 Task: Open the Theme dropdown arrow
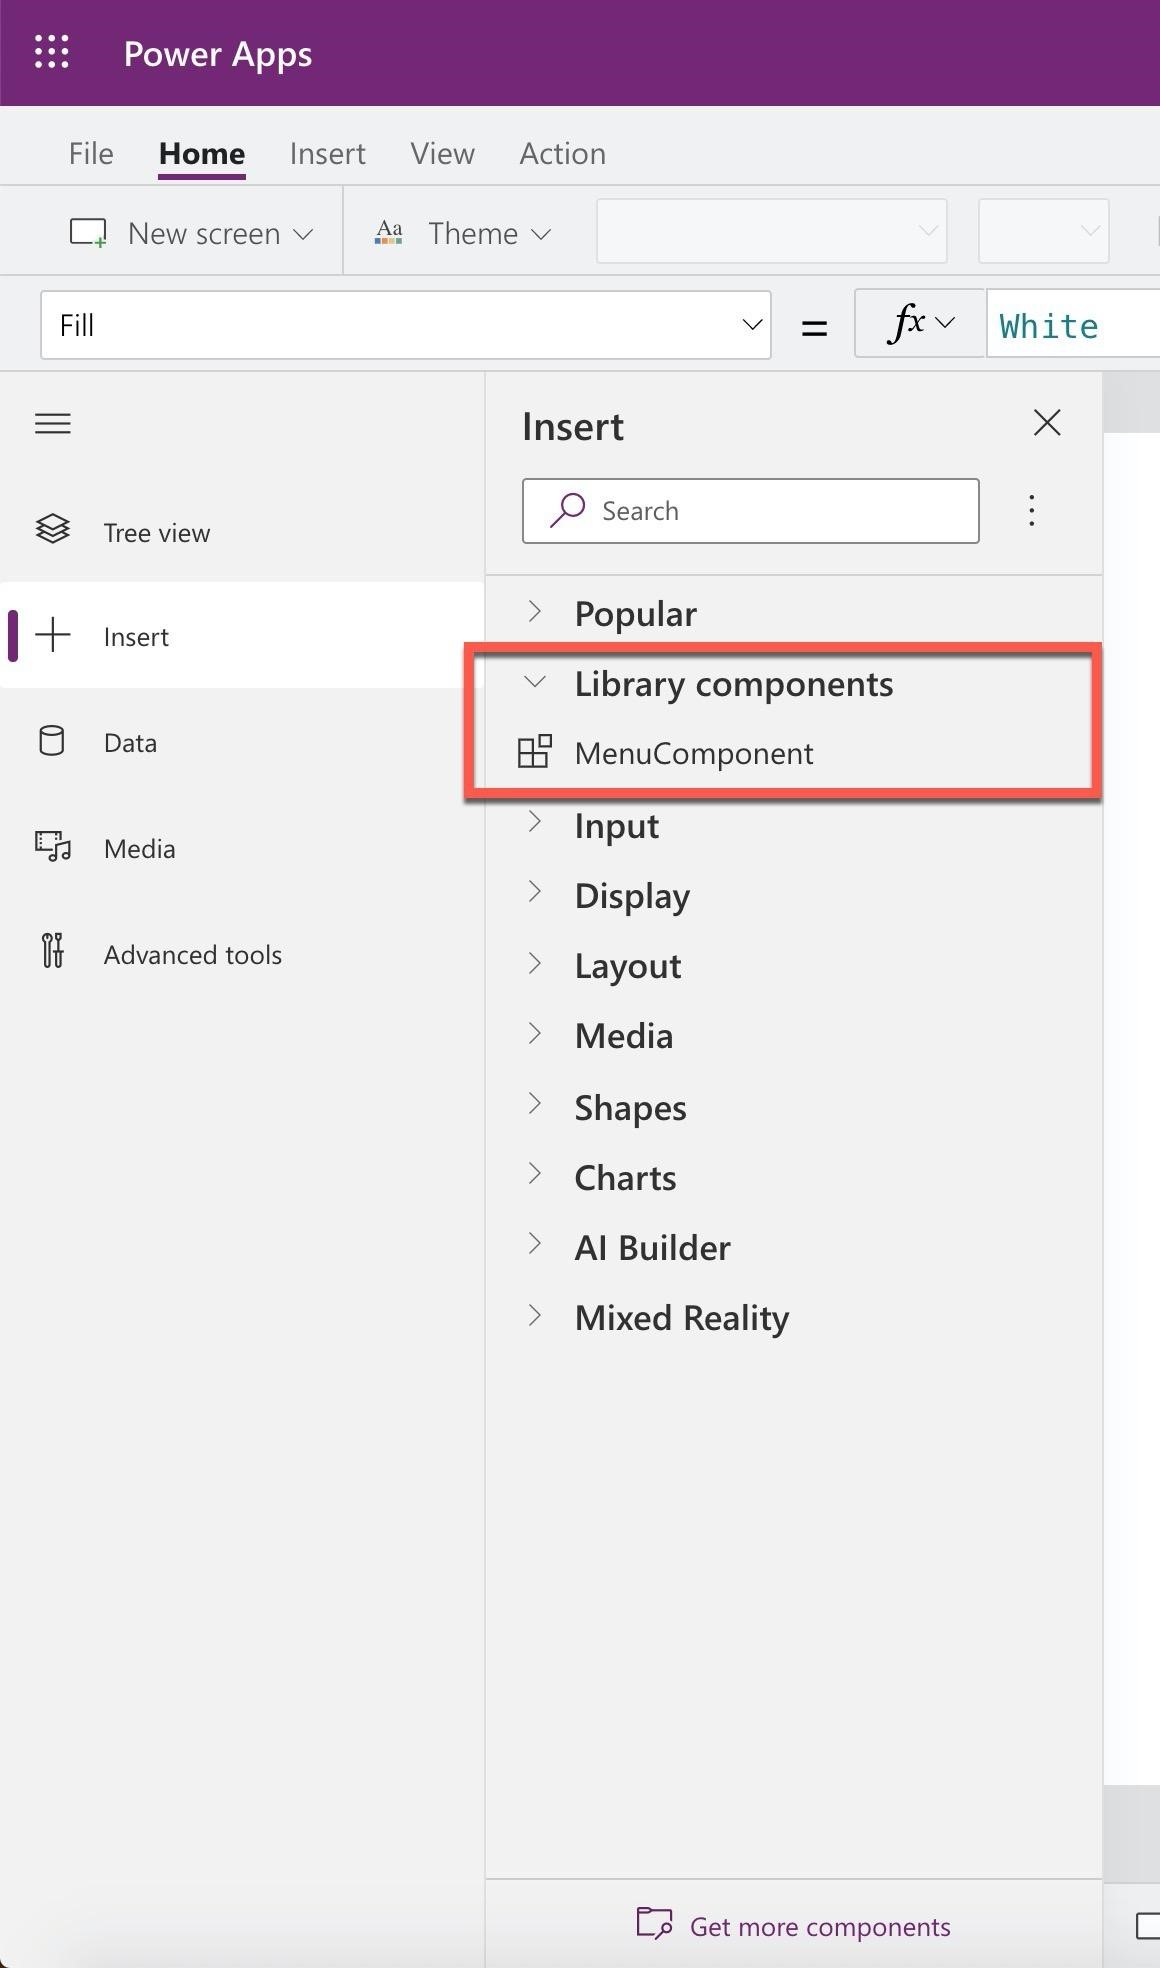[541, 234]
